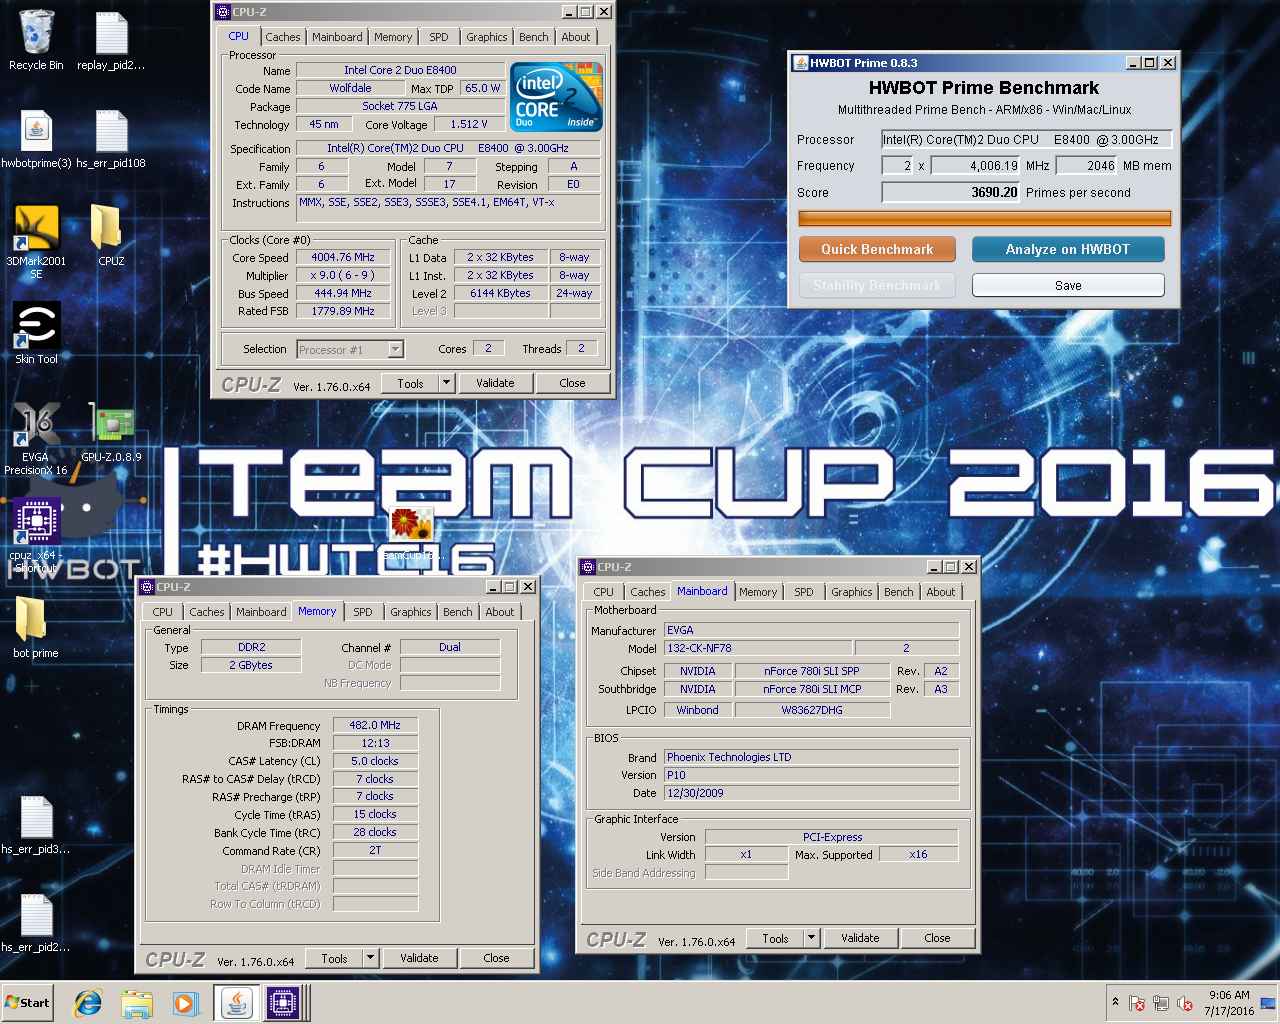
Task: Open the Processor #1 selection dropdown
Action: pyautogui.click(x=350, y=349)
